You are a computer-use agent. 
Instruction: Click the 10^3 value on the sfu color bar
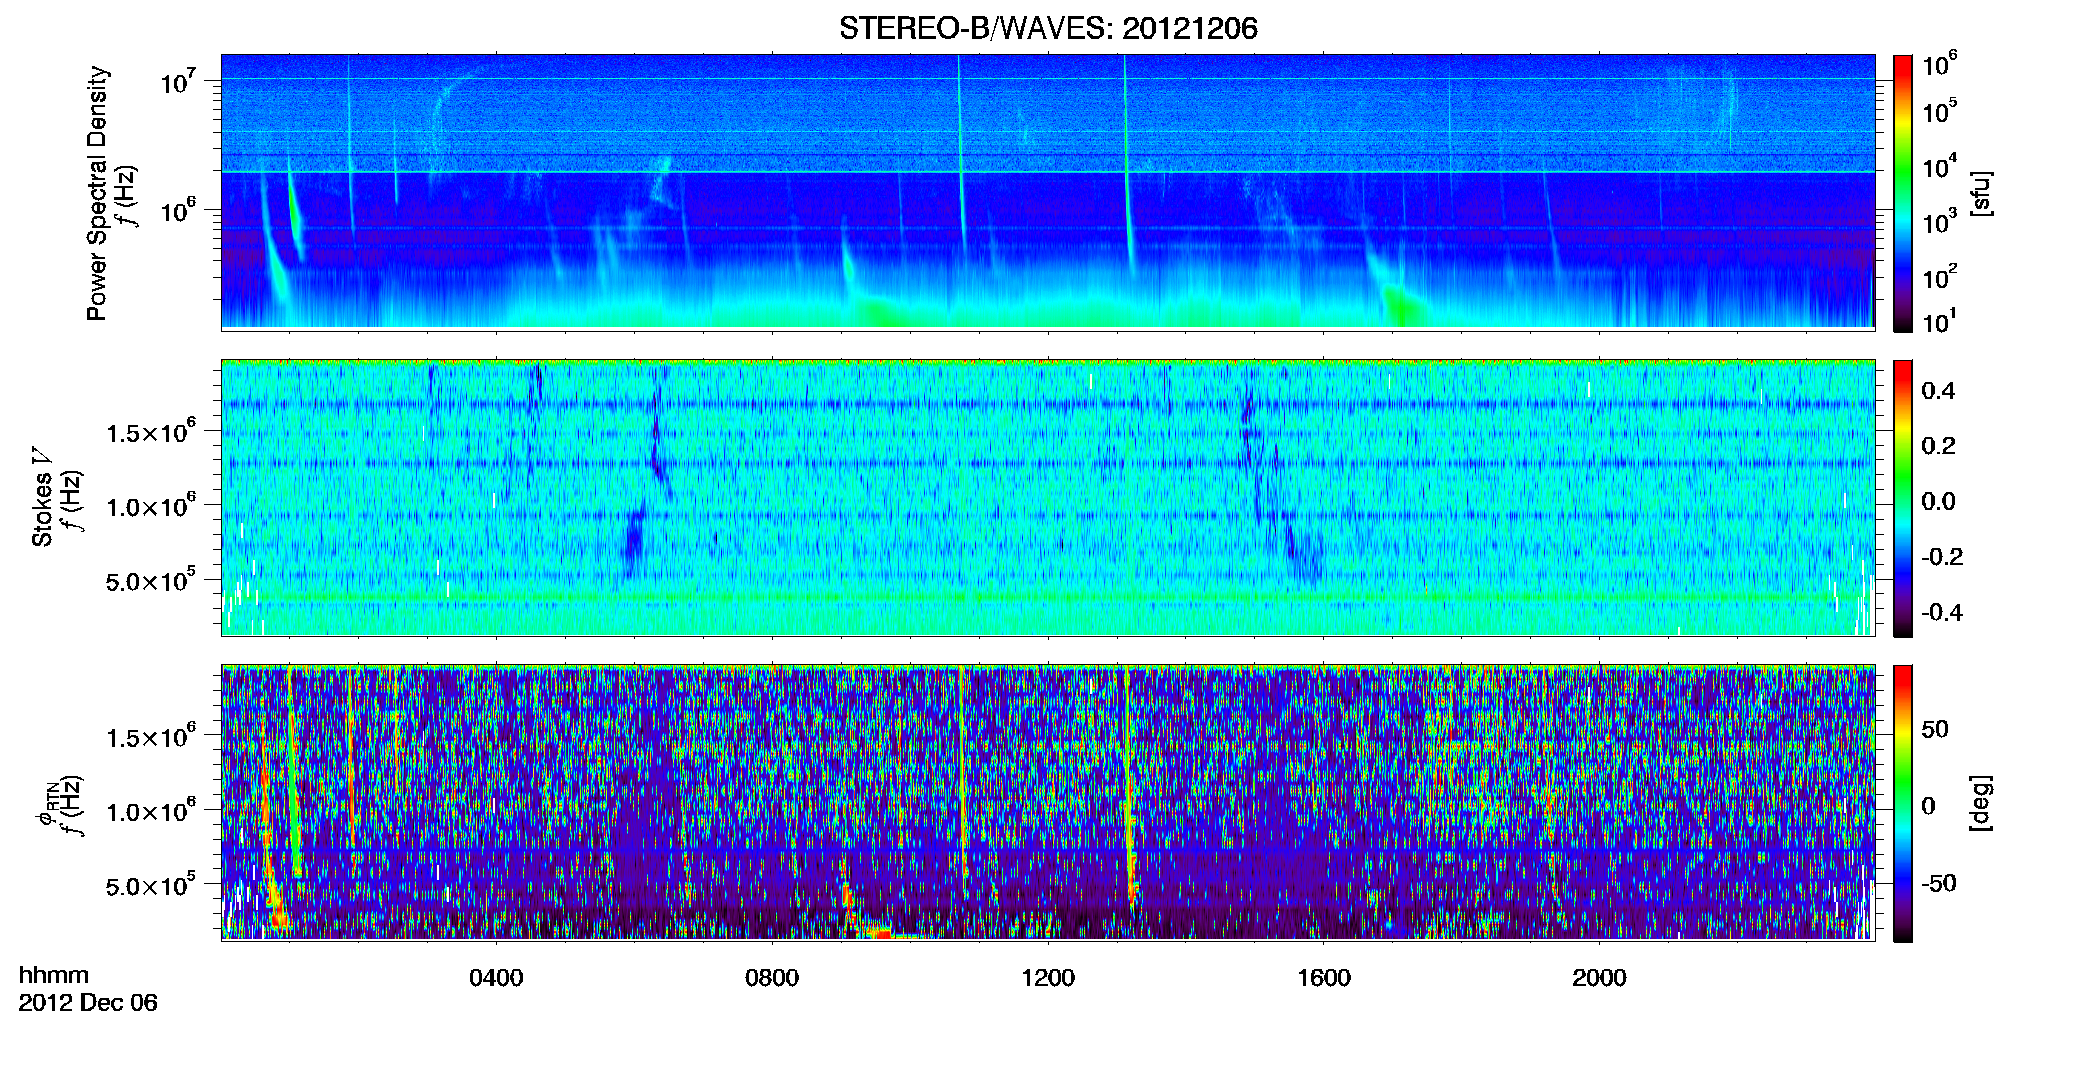point(1940,222)
